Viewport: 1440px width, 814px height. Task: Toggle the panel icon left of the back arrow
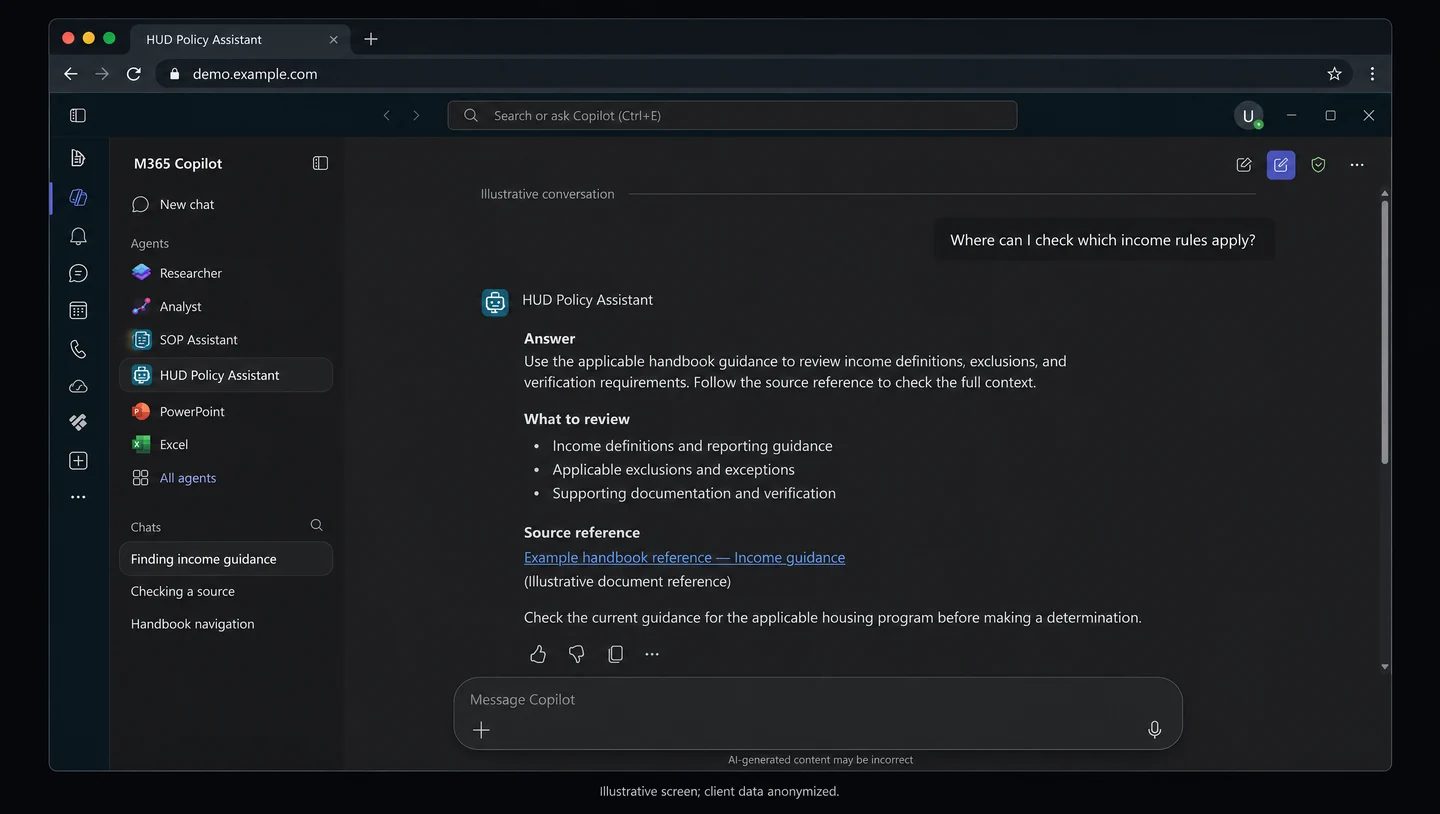(78, 115)
